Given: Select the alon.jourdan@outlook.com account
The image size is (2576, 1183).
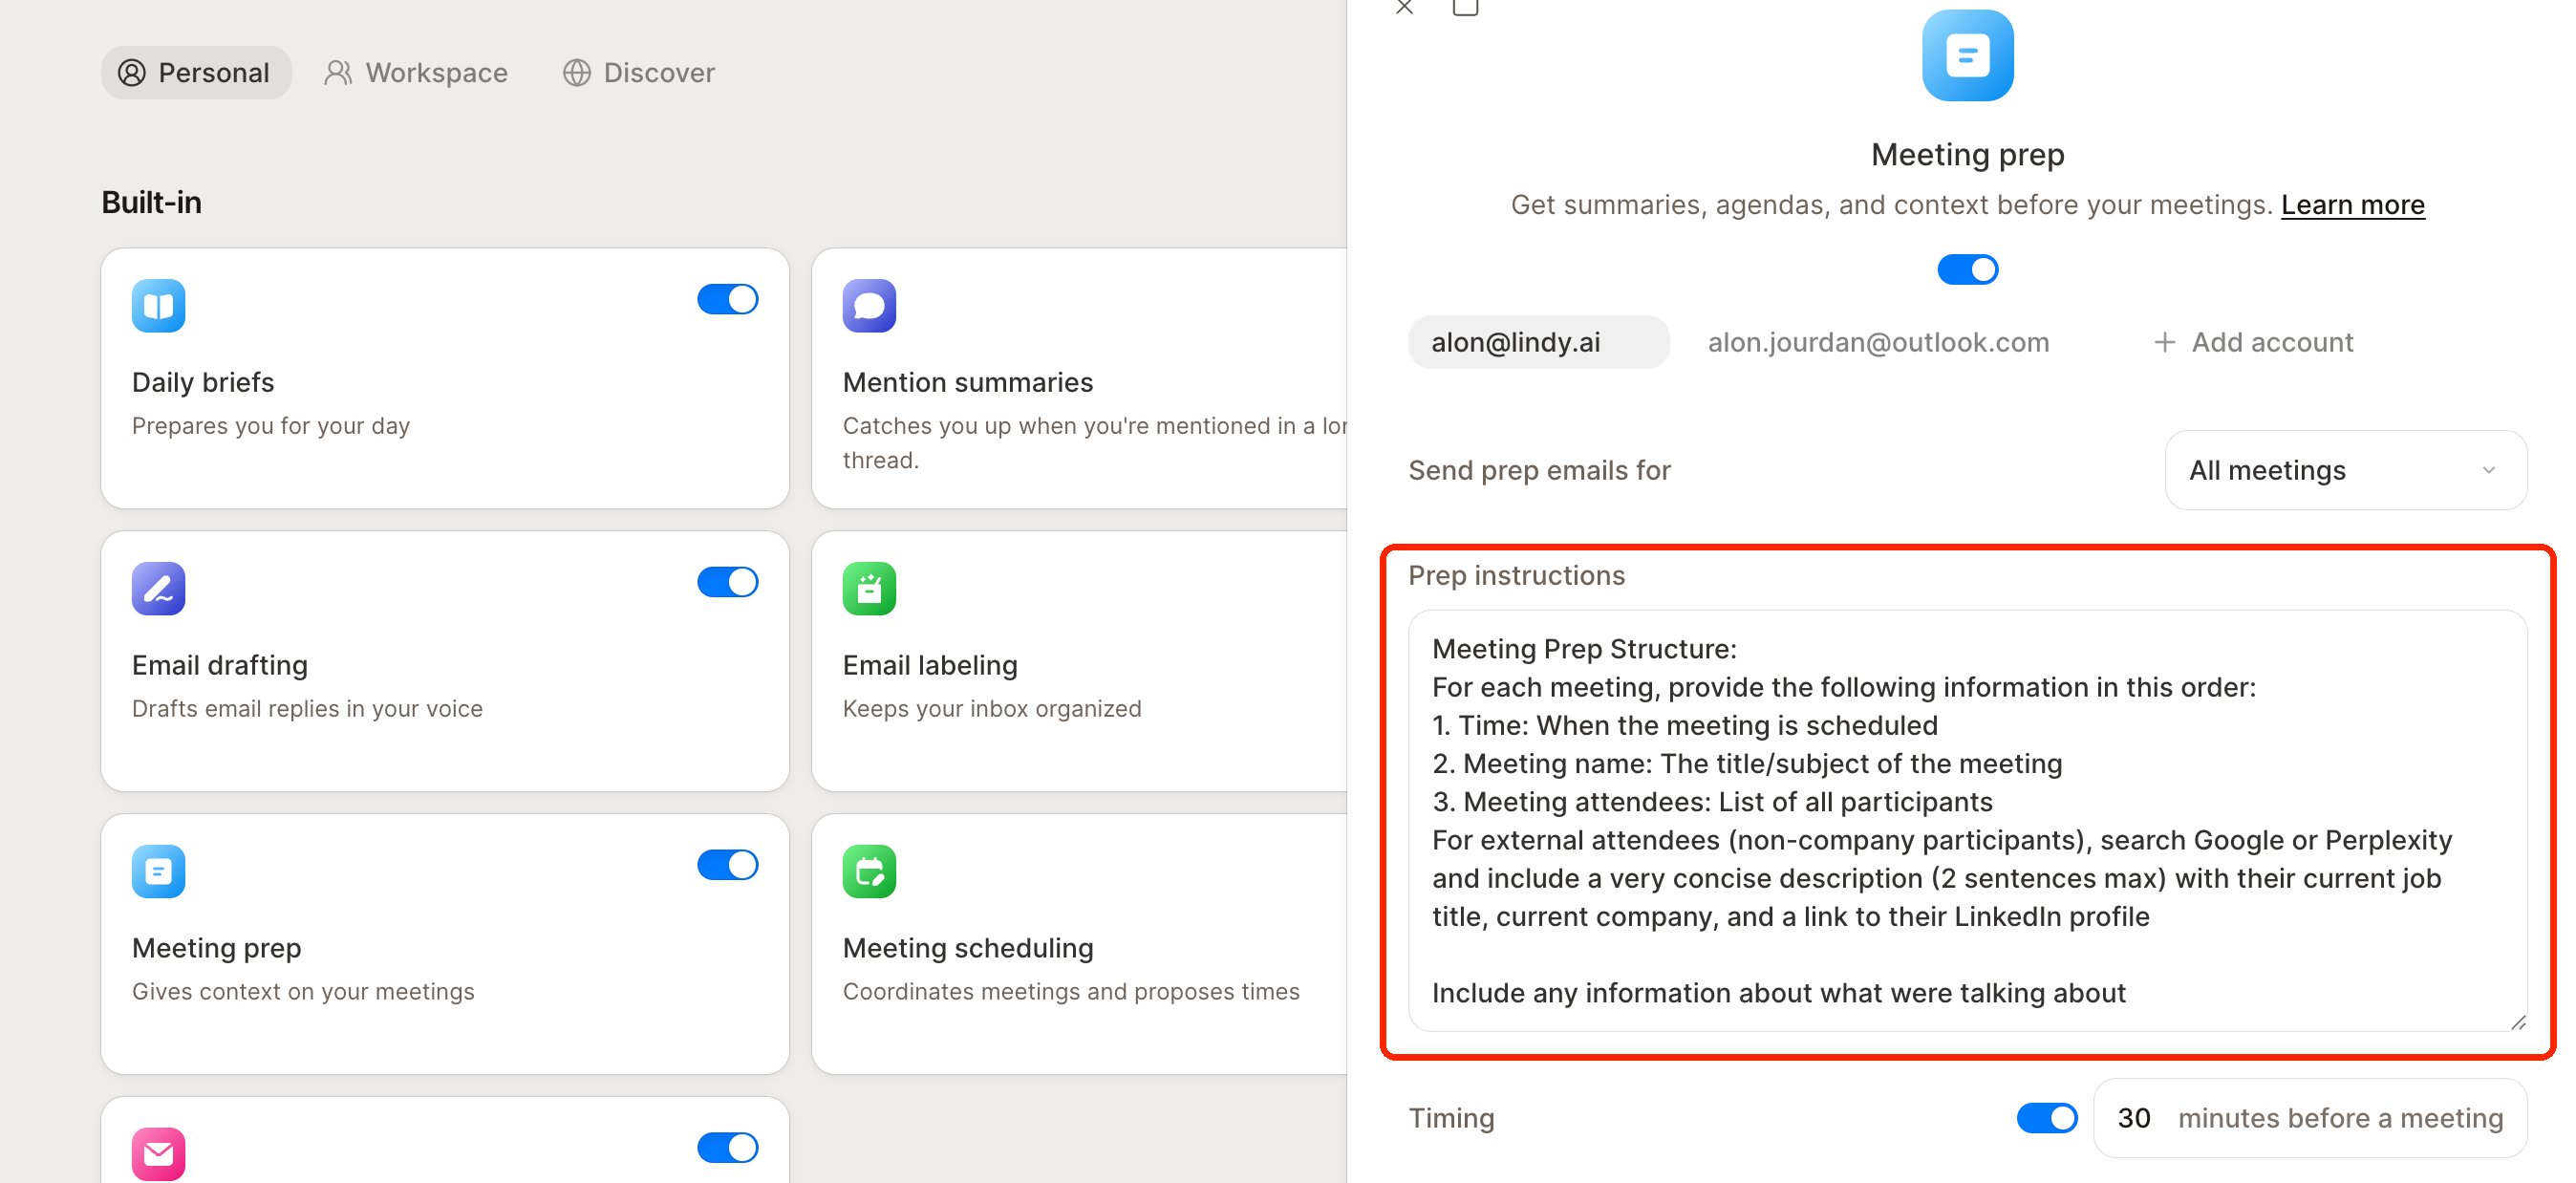Looking at the screenshot, I should coord(1878,342).
